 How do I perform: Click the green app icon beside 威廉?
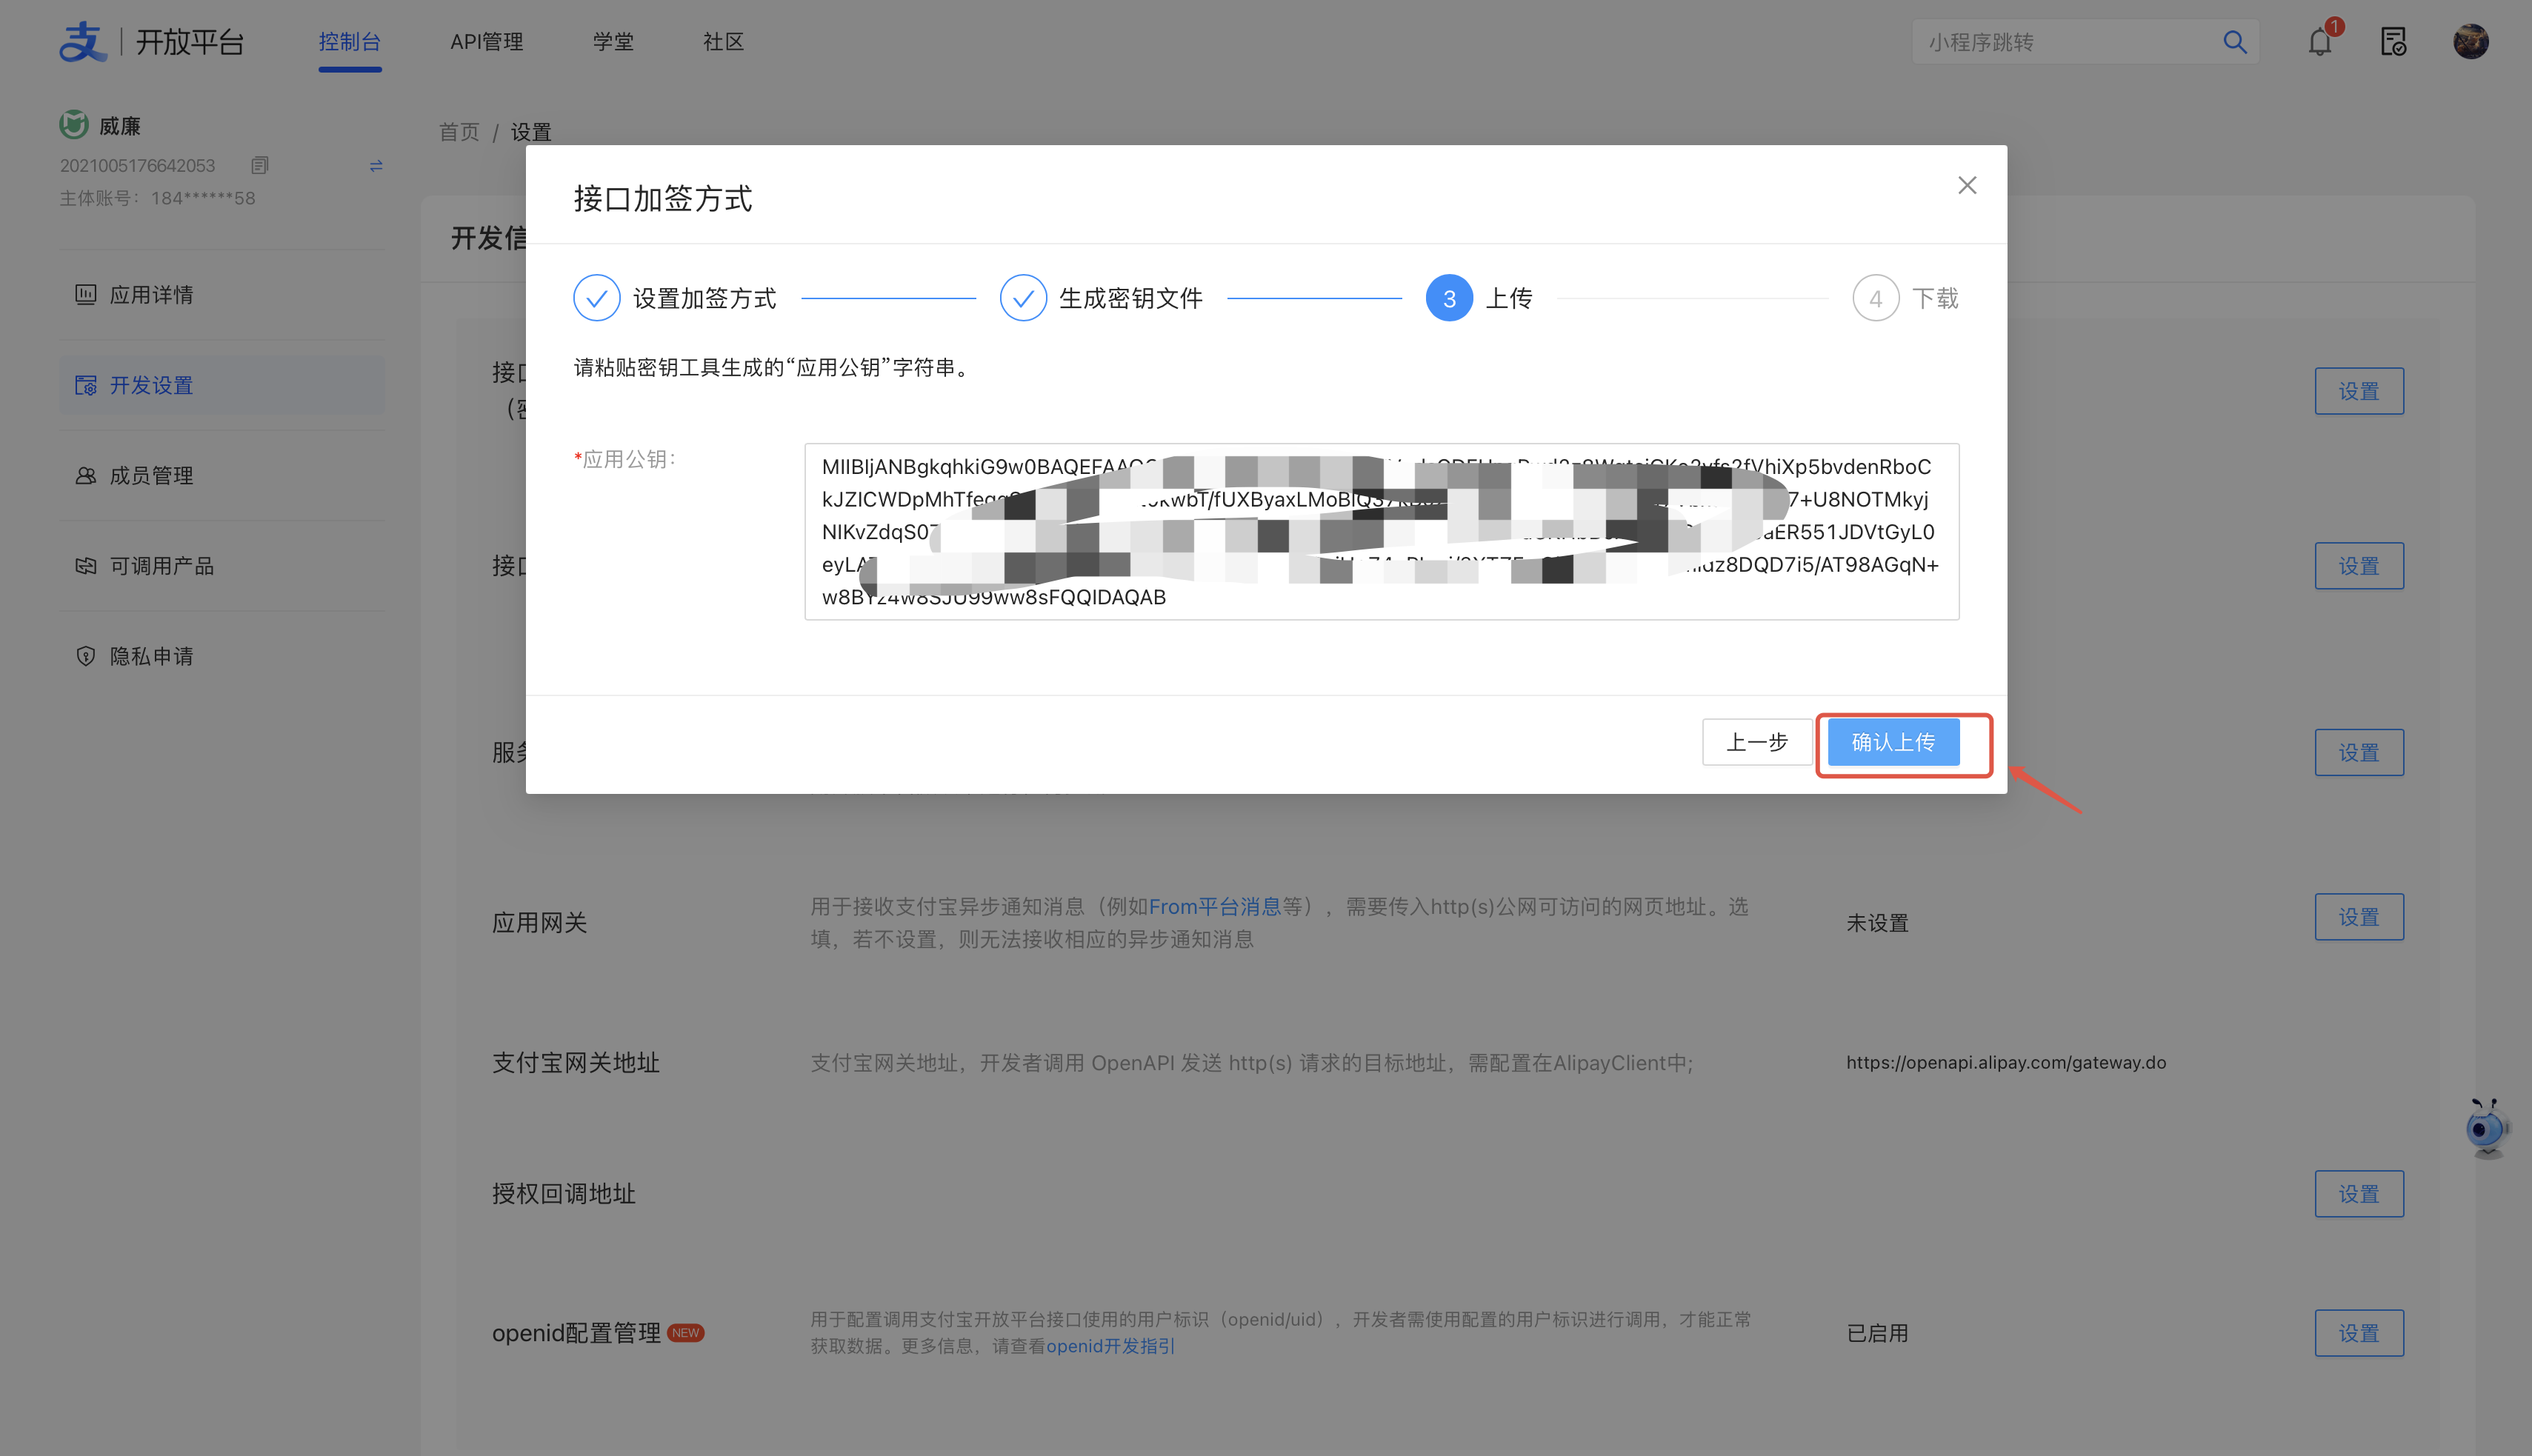point(74,125)
